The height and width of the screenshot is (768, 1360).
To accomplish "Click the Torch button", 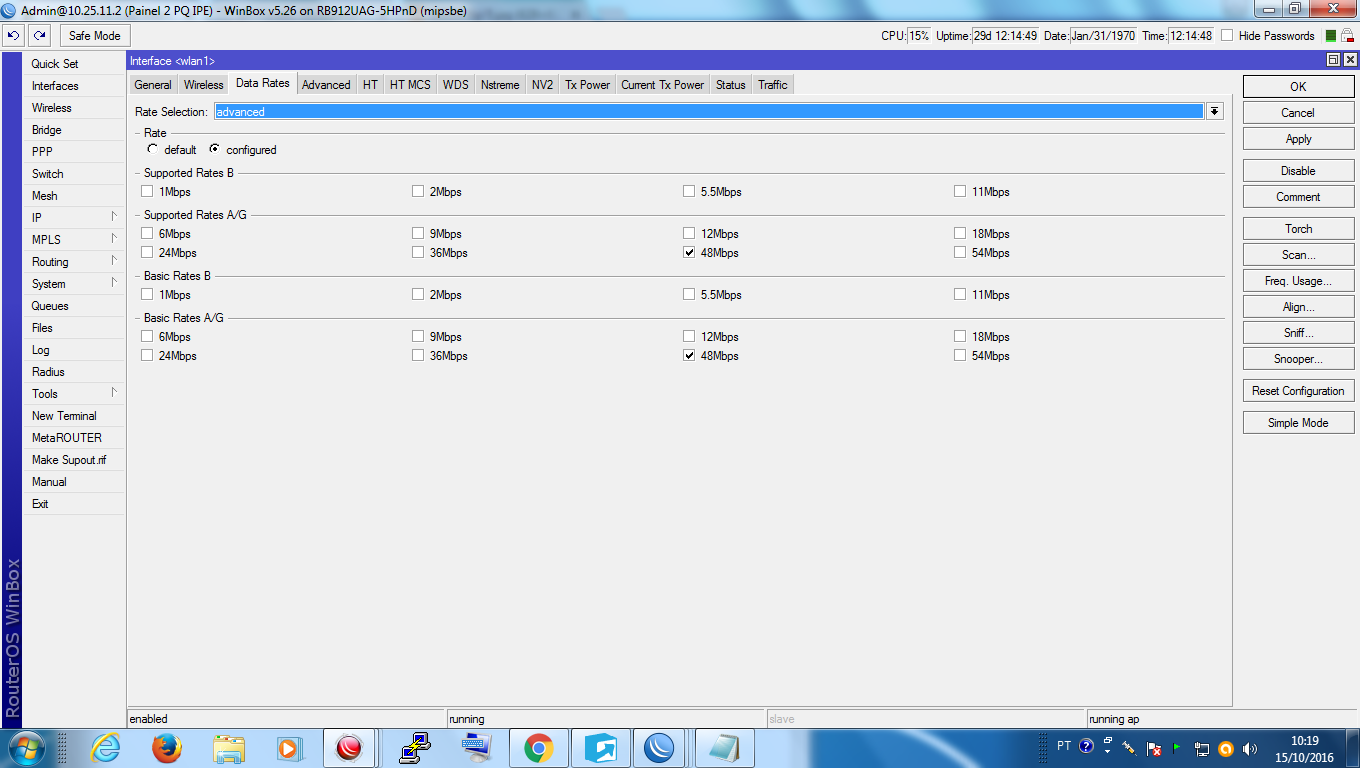I will click(1298, 229).
